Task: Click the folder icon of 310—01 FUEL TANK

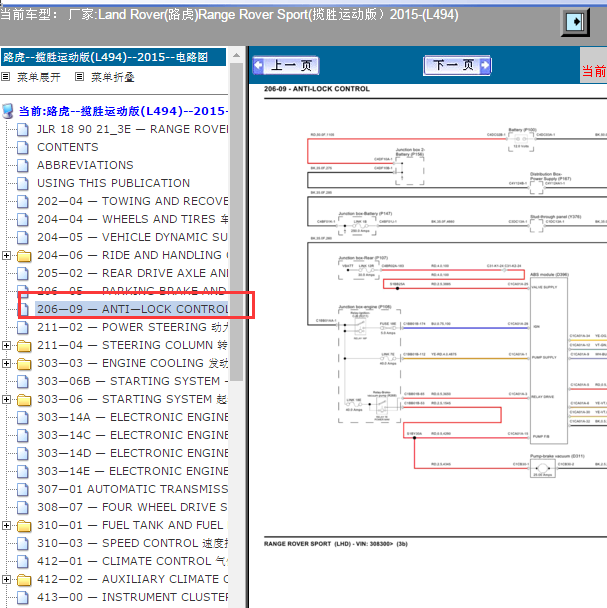Action: (x=24, y=526)
